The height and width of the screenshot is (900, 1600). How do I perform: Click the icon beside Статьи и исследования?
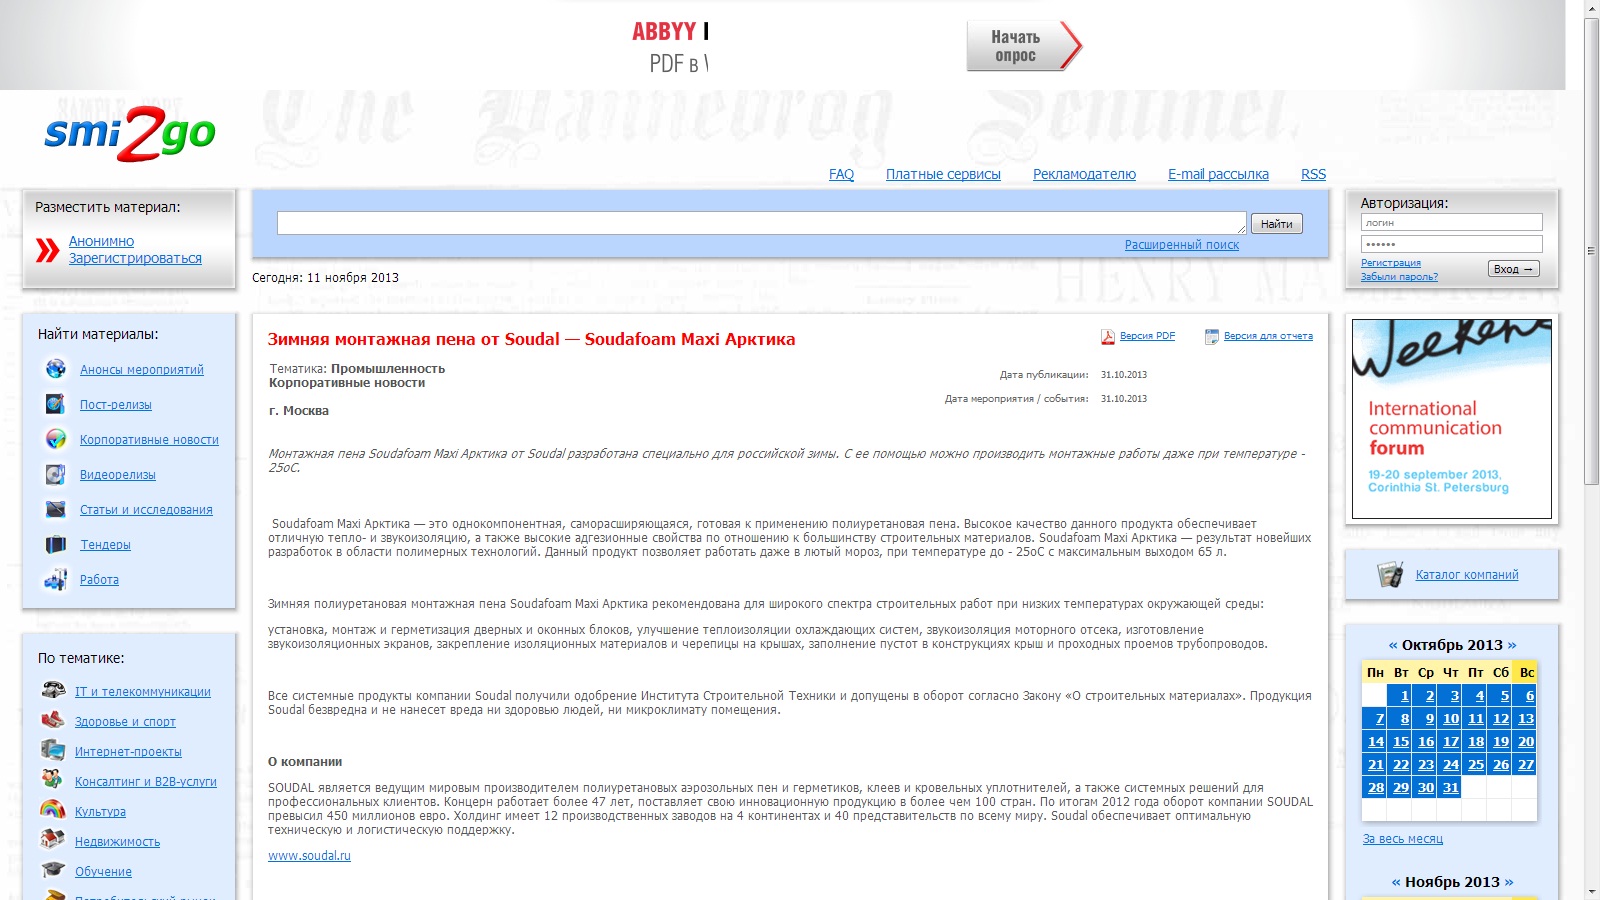tap(56, 509)
